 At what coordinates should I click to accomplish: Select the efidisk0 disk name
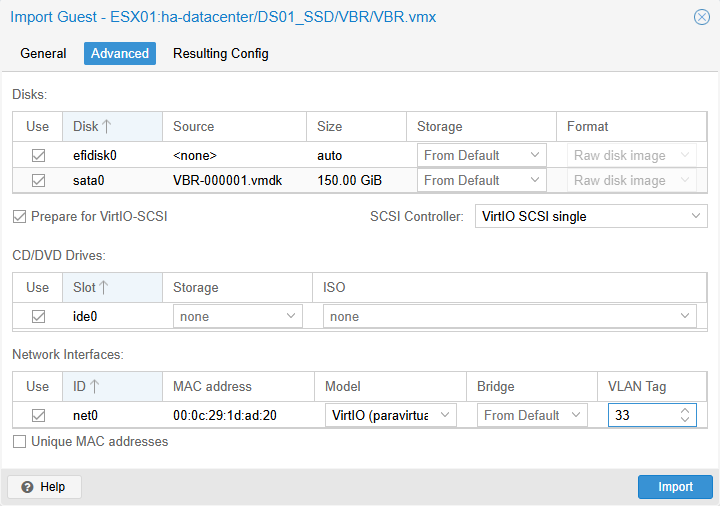tap(95, 156)
